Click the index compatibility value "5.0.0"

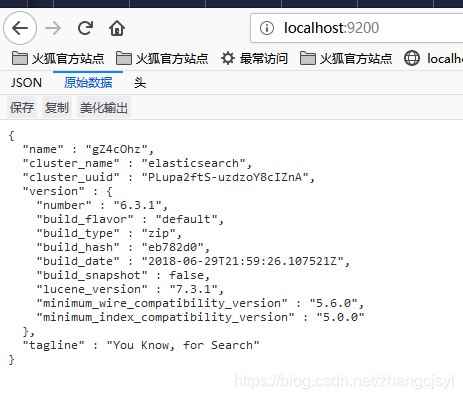point(340,317)
